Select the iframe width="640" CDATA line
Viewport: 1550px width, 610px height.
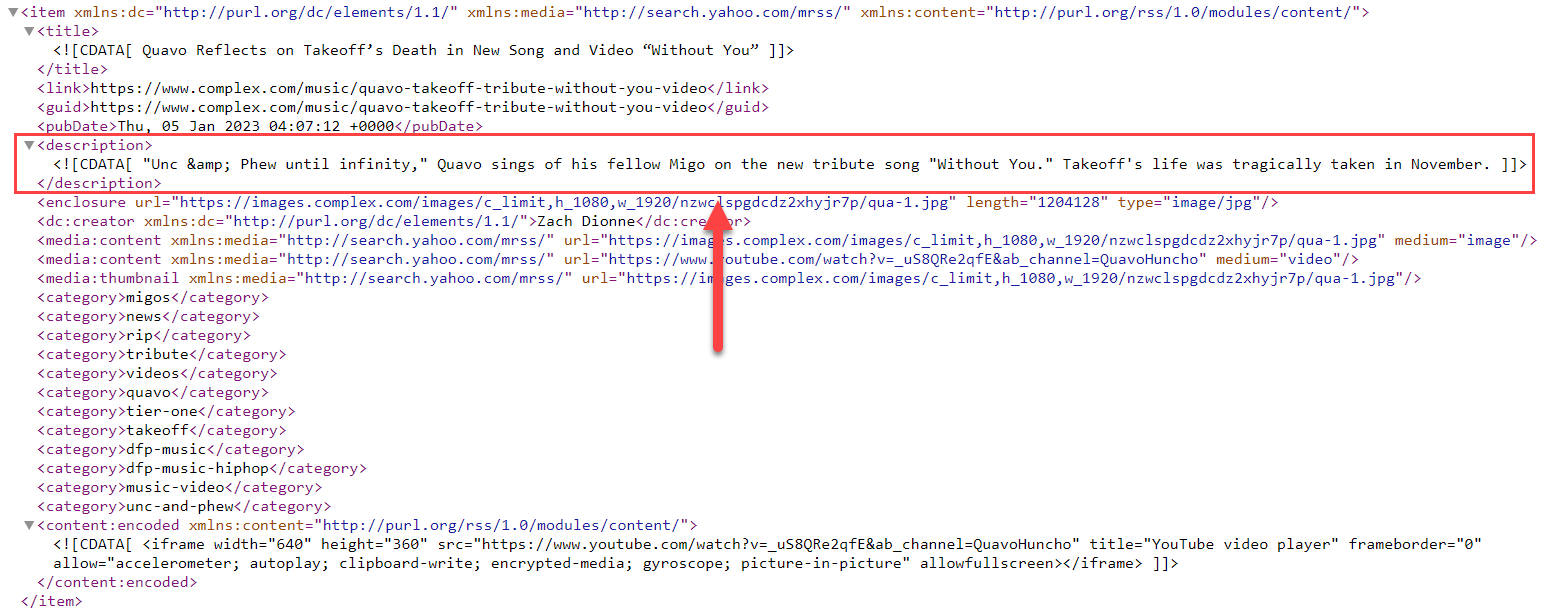[767, 545]
